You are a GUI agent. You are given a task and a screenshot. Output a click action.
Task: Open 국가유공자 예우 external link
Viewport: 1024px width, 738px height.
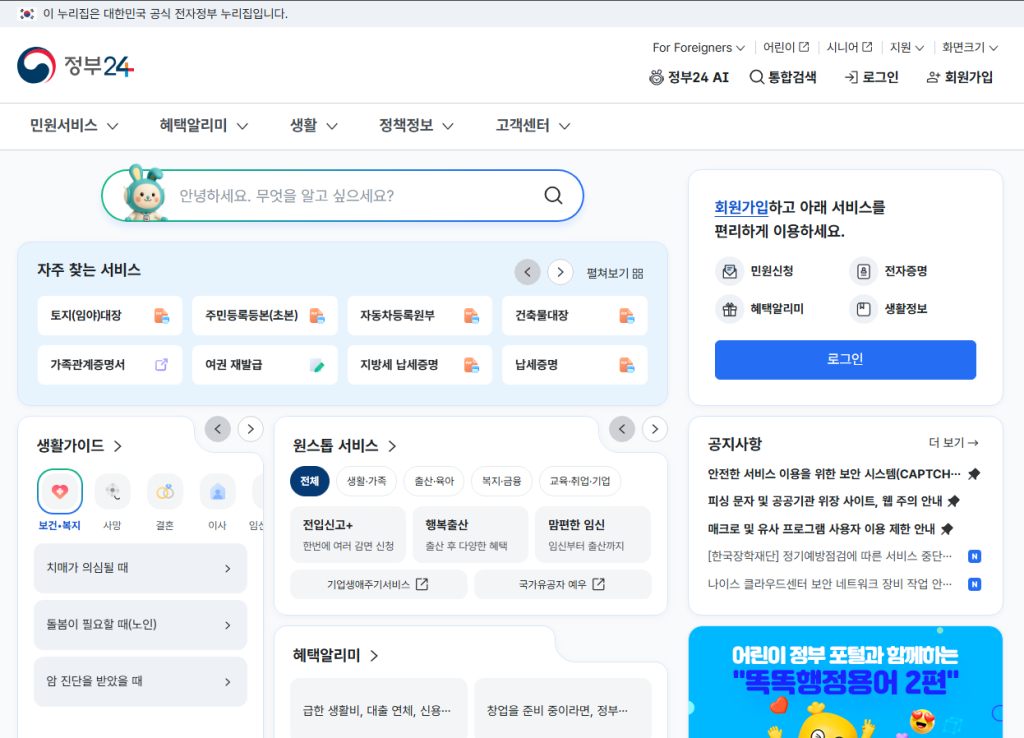pos(562,585)
